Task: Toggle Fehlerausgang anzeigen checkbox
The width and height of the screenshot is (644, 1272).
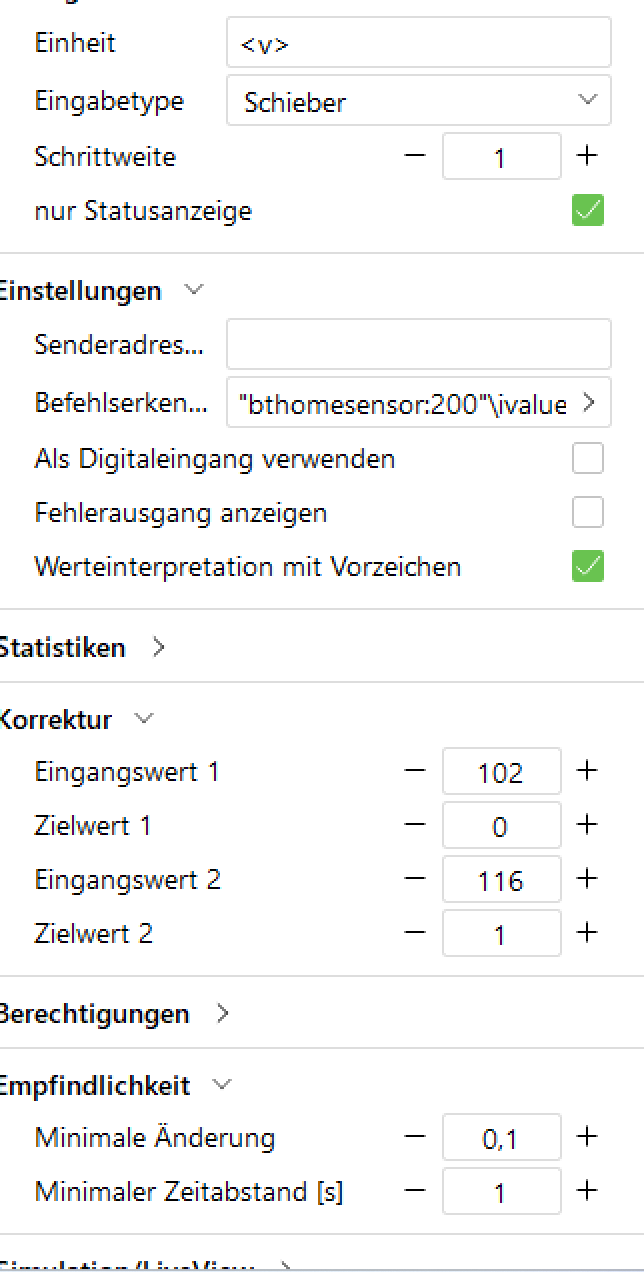Action: point(587,513)
